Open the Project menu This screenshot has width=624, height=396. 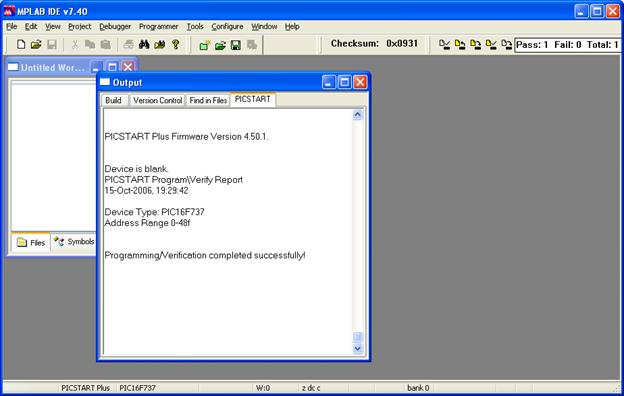point(80,27)
